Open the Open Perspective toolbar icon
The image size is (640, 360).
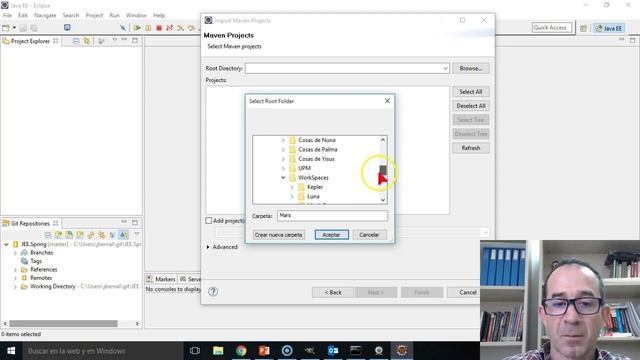tap(583, 28)
